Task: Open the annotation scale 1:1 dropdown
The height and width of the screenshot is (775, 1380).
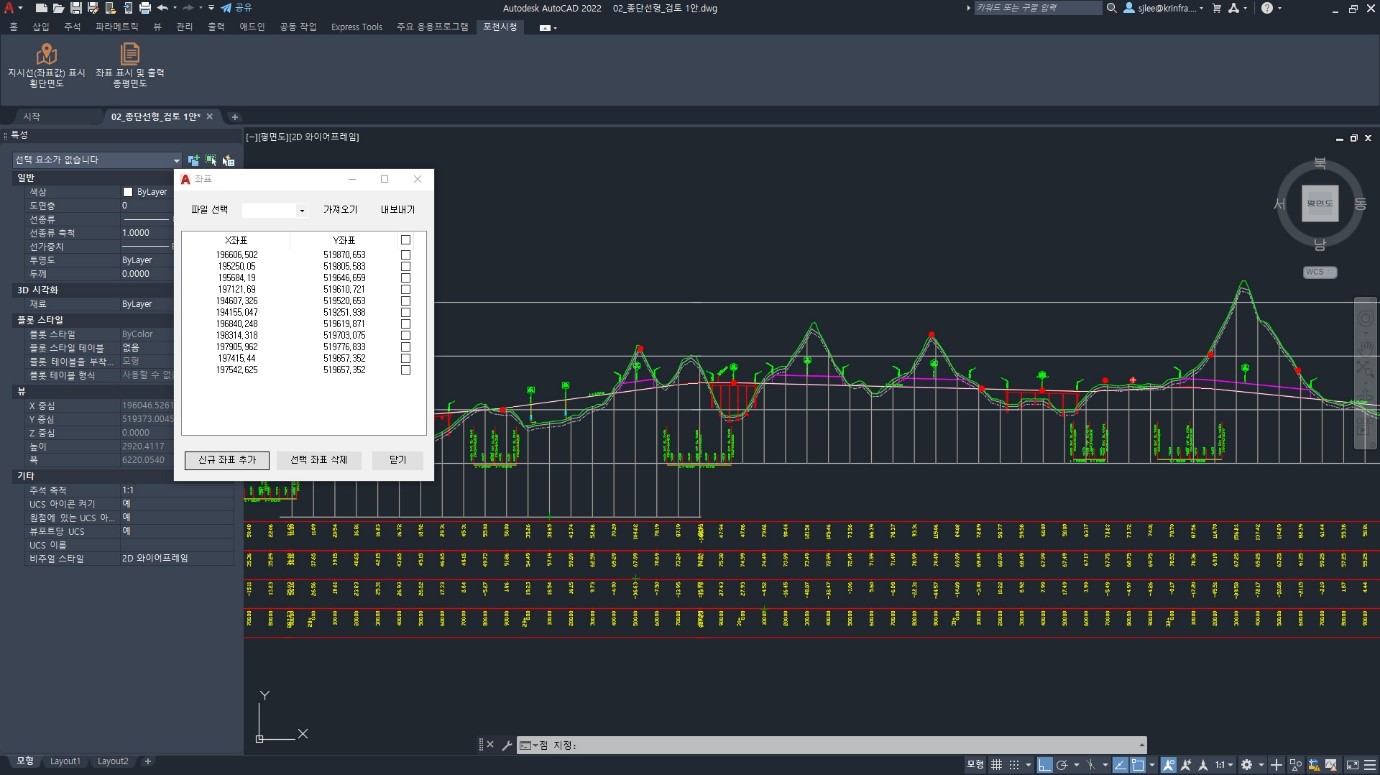Action: [1223, 765]
